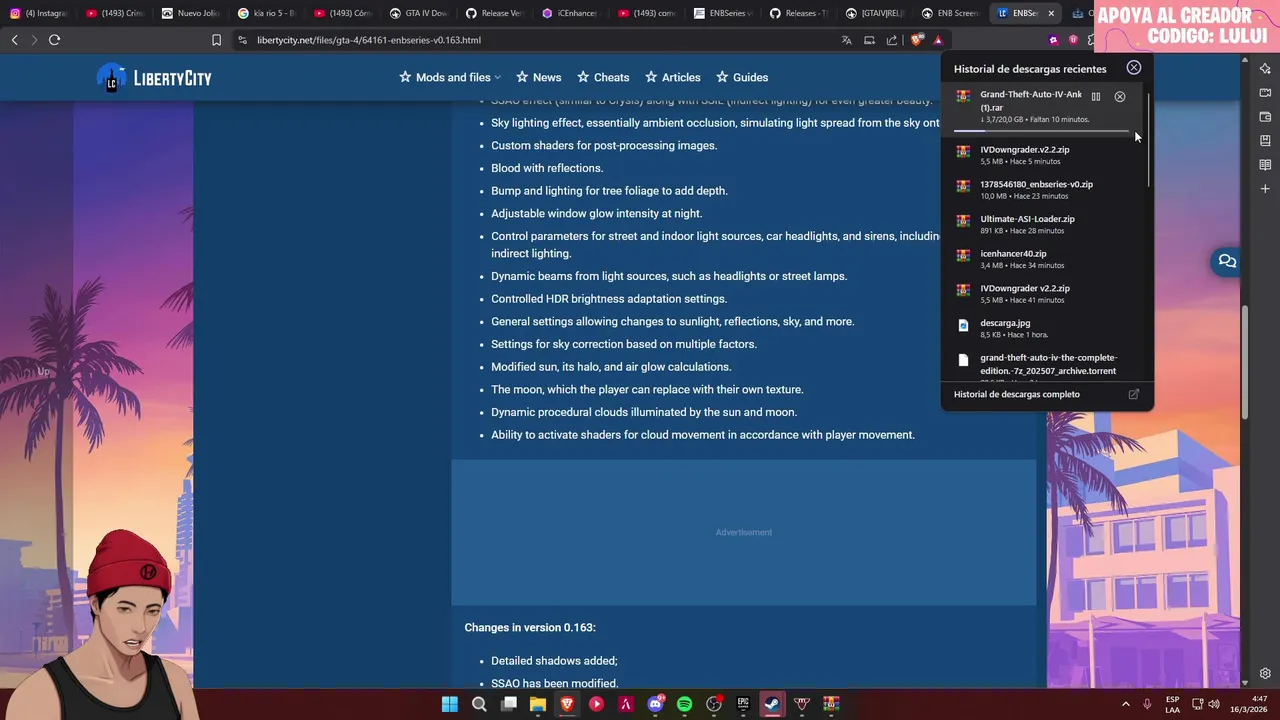Open Brave Rewards triangle icon
Viewport: 1280px width, 720px height.
(x=938, y=40)
